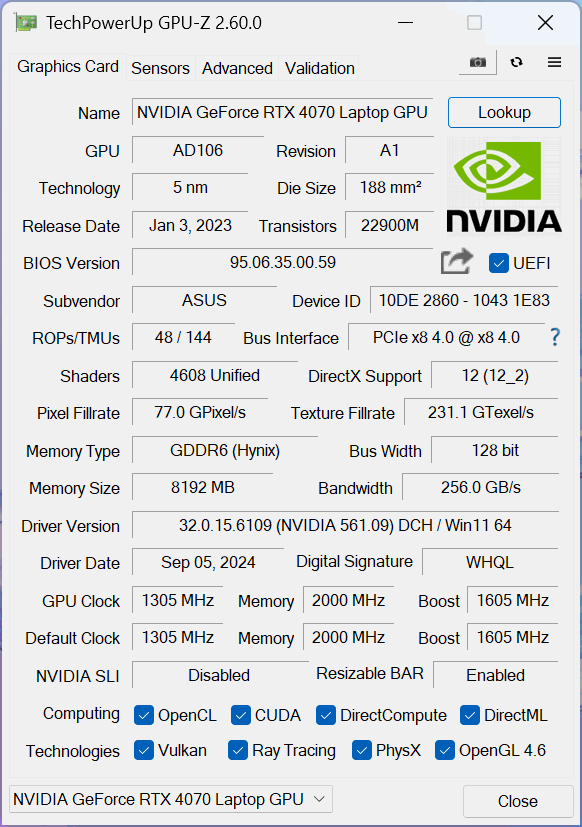Toggle the UEFI checkbox

tap(499, 263)
